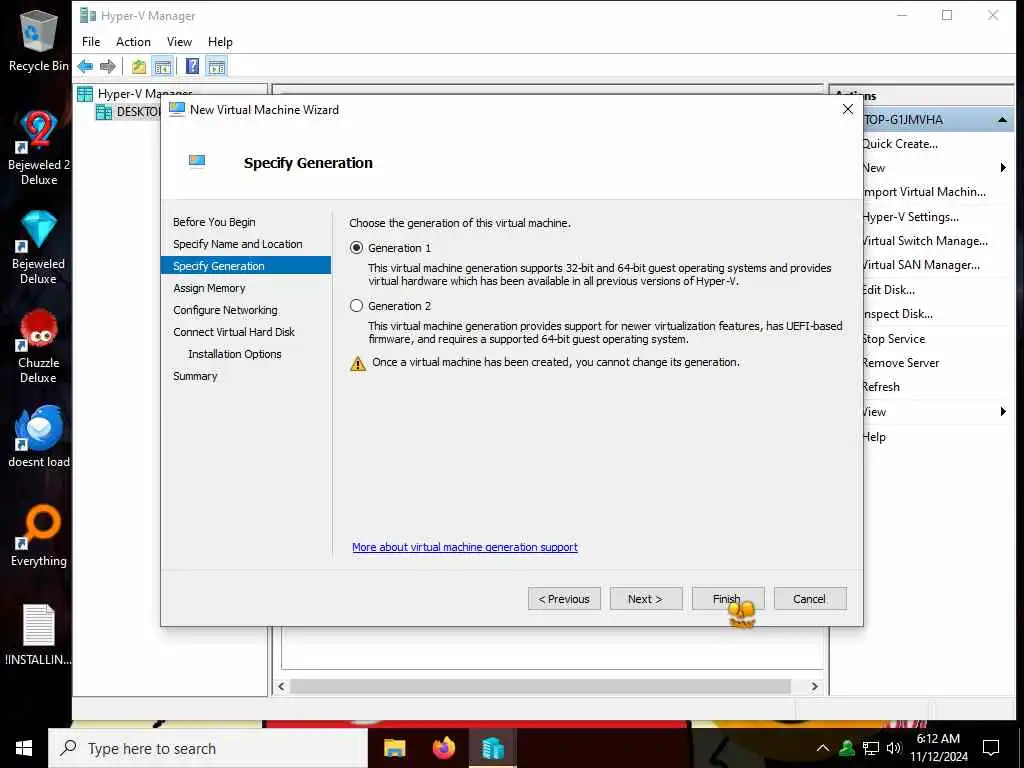Open the Windows Start menu
The height and width of the screenshot is (768, 1024).
pos(24,748)
